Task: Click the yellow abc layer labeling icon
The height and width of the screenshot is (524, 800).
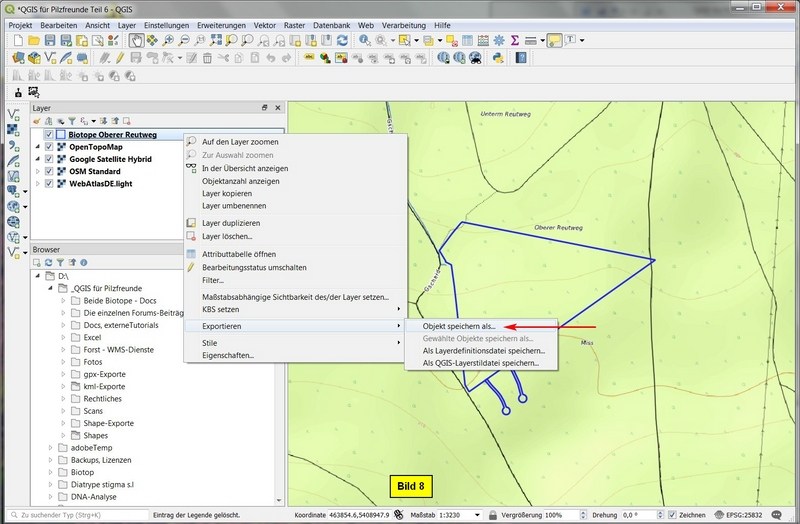Action: pos(309,58)
